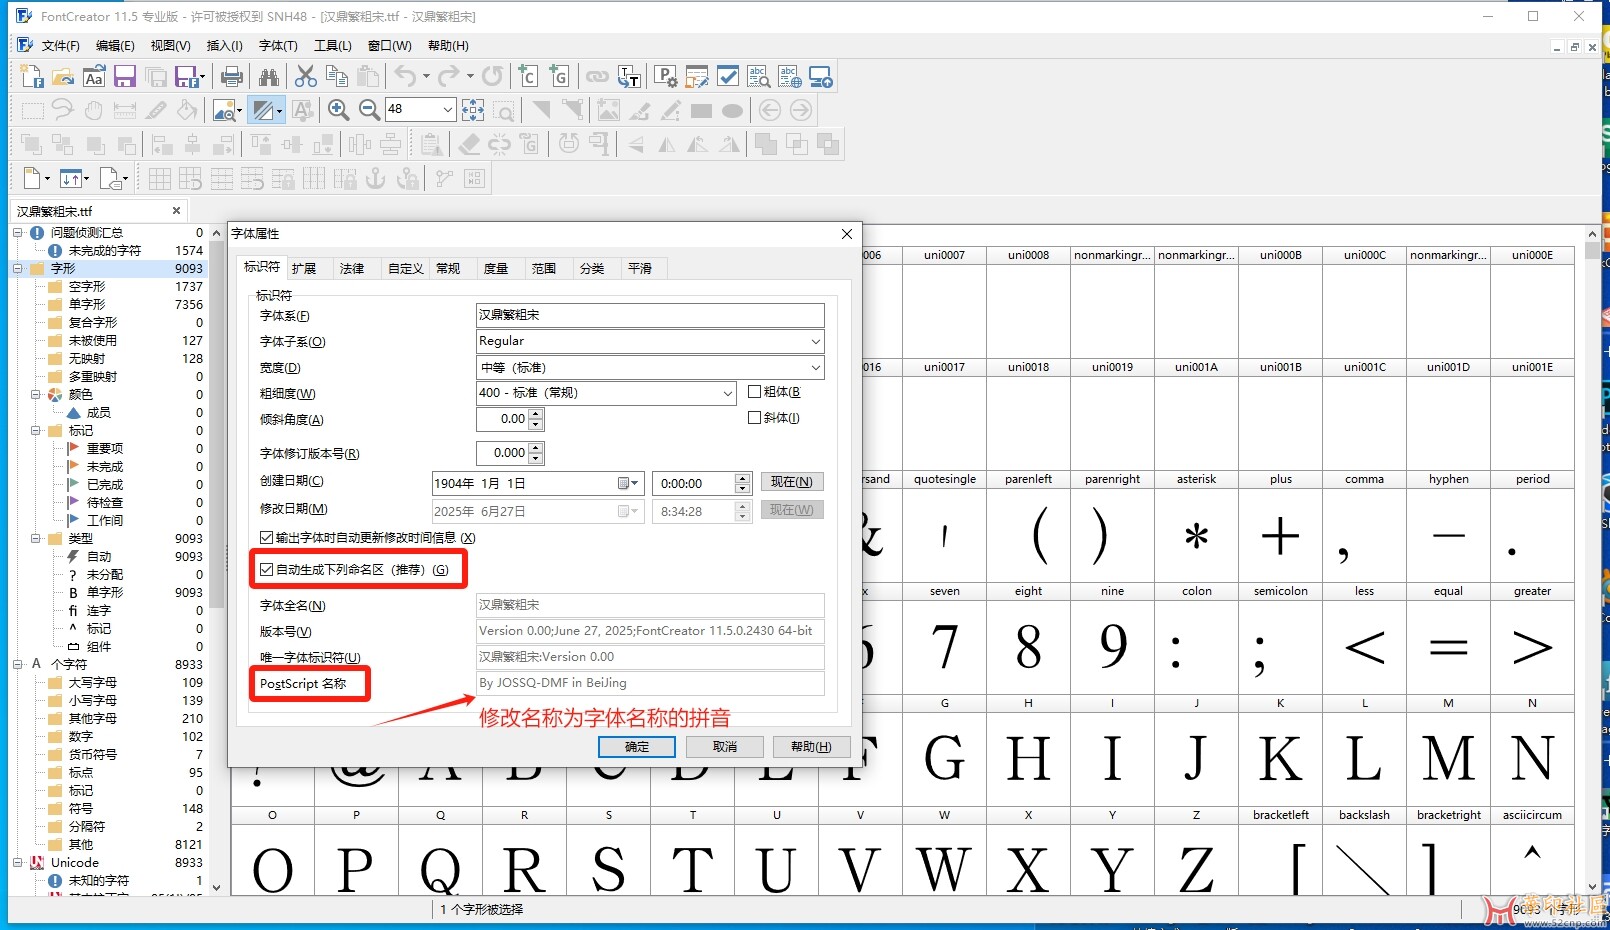Click the 确定 button
The width and height of the screenshot is (1610, 930).
637,747
